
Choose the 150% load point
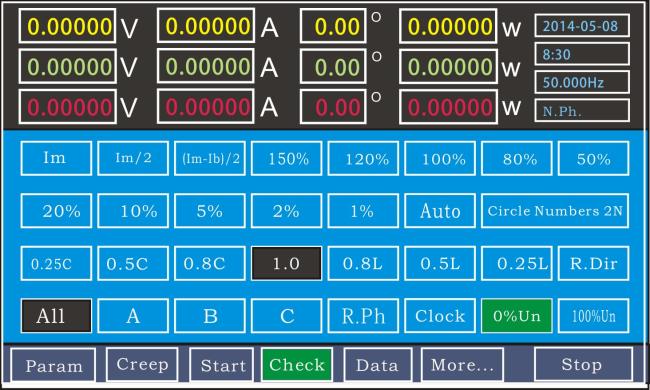click(286, 158)
